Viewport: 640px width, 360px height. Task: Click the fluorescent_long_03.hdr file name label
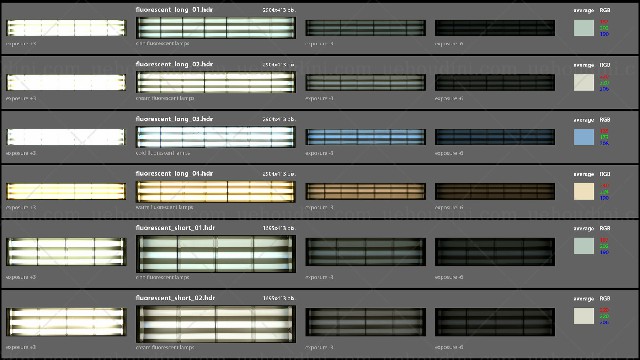174,119
